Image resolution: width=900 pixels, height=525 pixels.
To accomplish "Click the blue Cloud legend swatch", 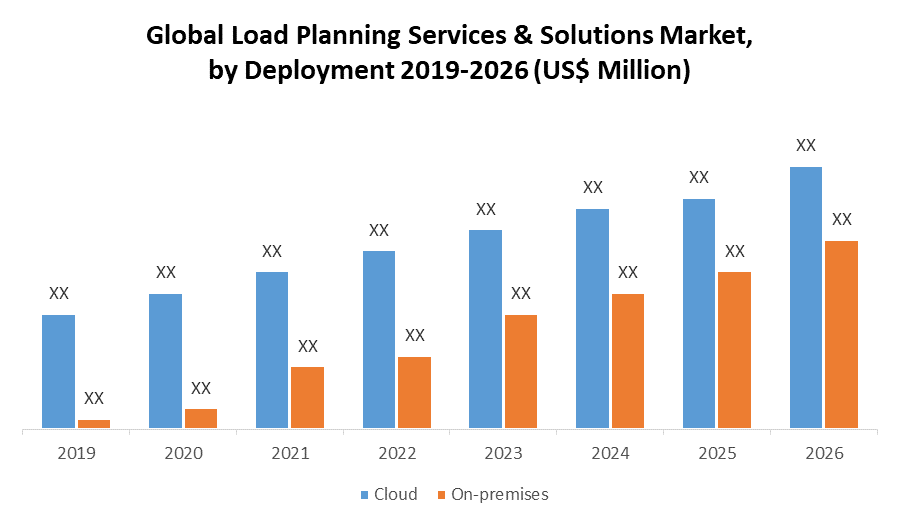I will click(x=365, y=494).
